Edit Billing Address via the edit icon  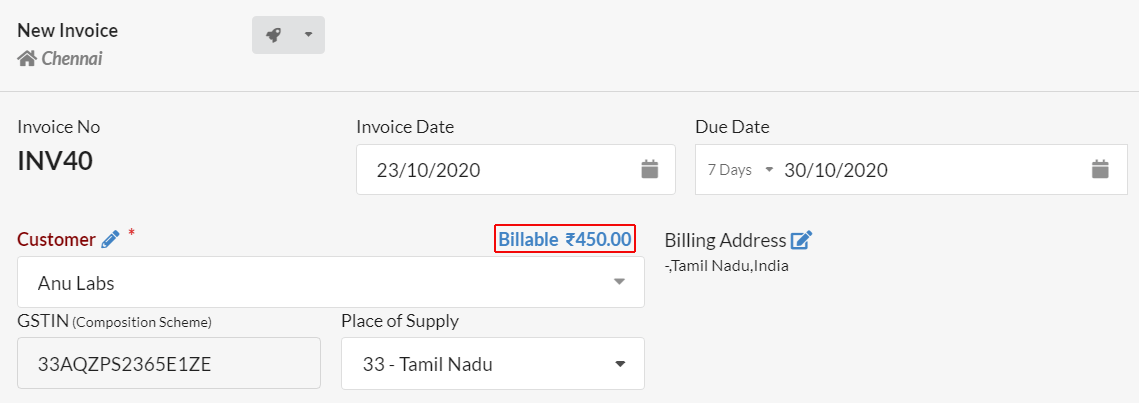pyautogui.click(x=801, y=240)
